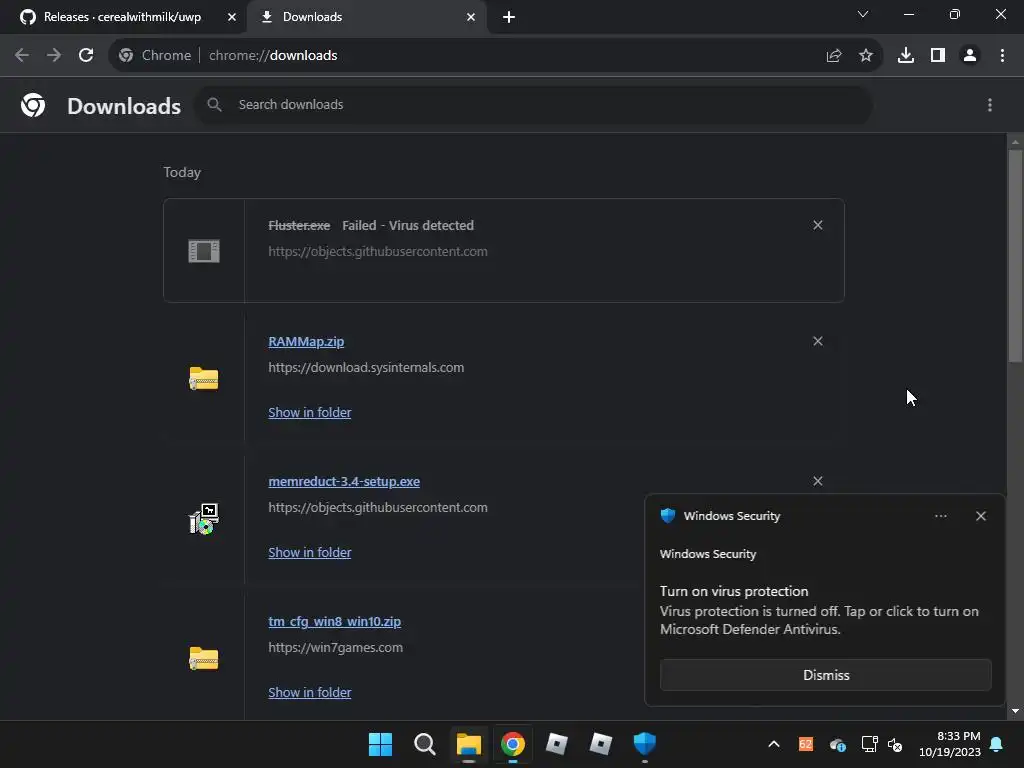Click the download.sysinternals.com URL text
Screen dimensions: 1024x768
coord(366,368)
